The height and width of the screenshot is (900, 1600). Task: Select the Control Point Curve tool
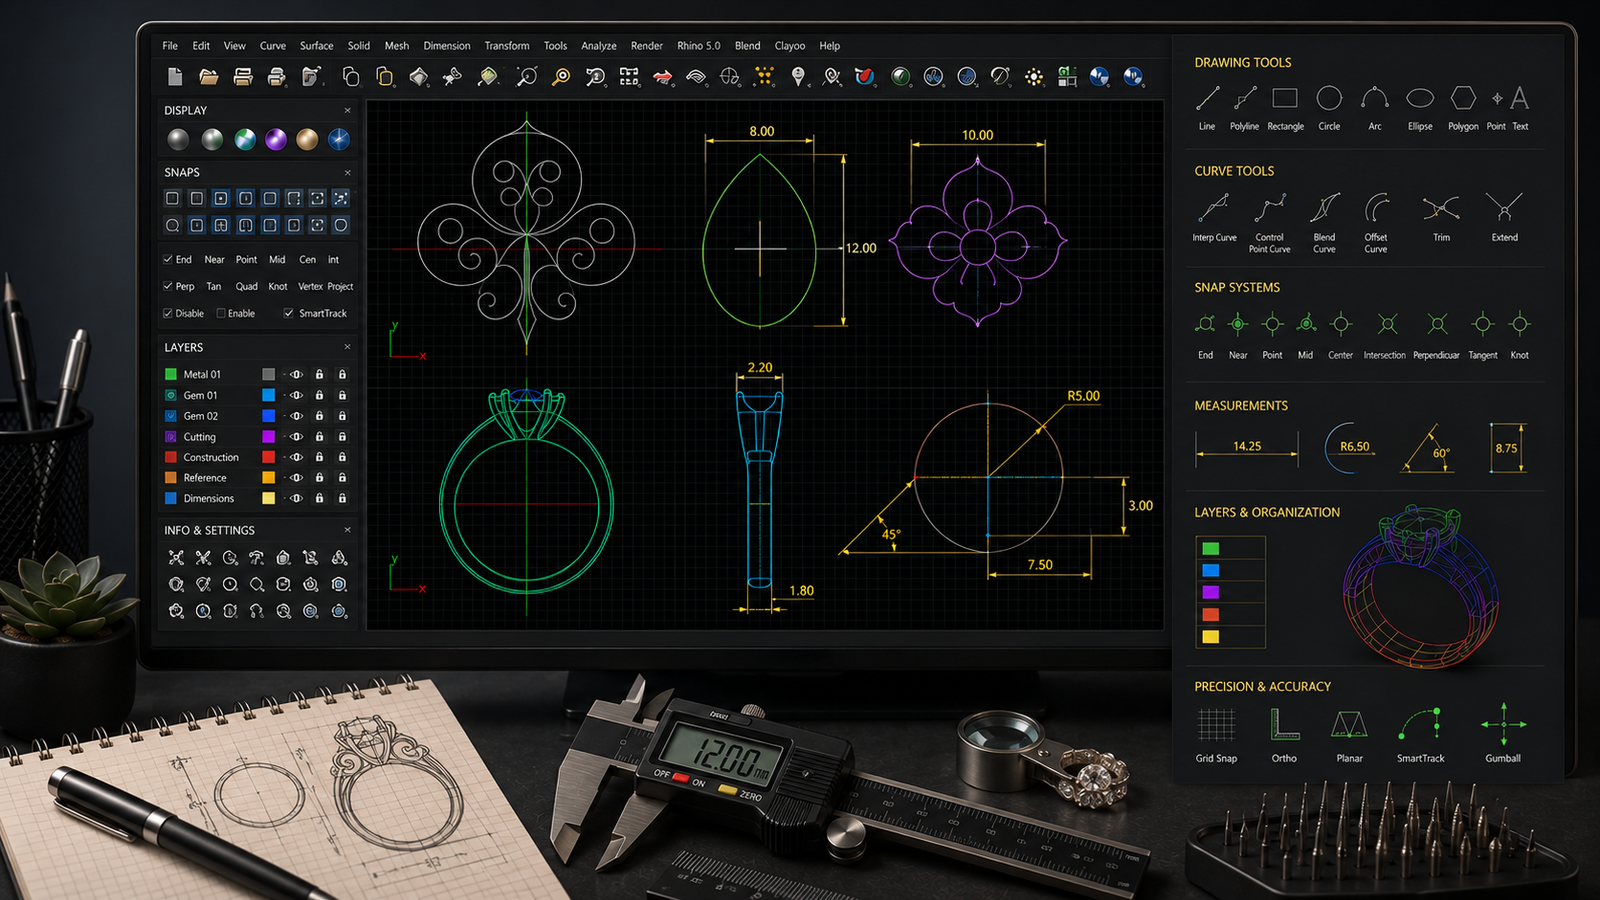click(1270, 207)
